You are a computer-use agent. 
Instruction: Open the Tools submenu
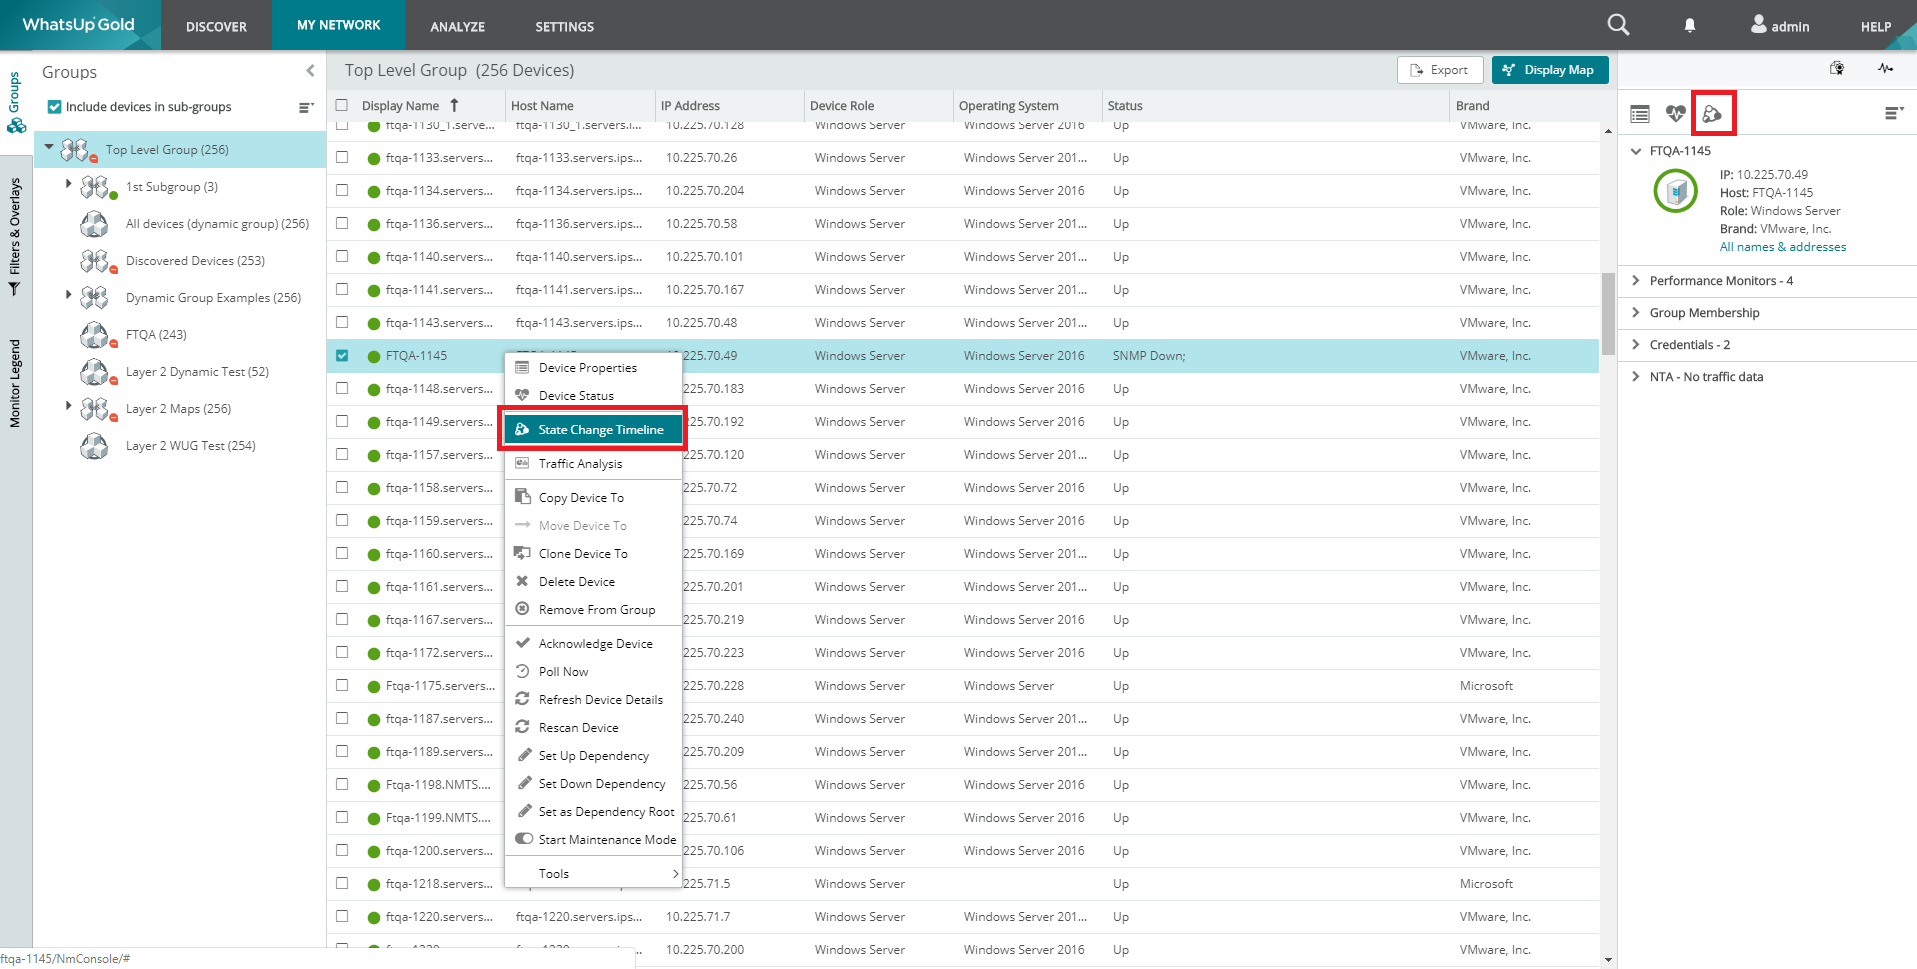click(593, 874)
